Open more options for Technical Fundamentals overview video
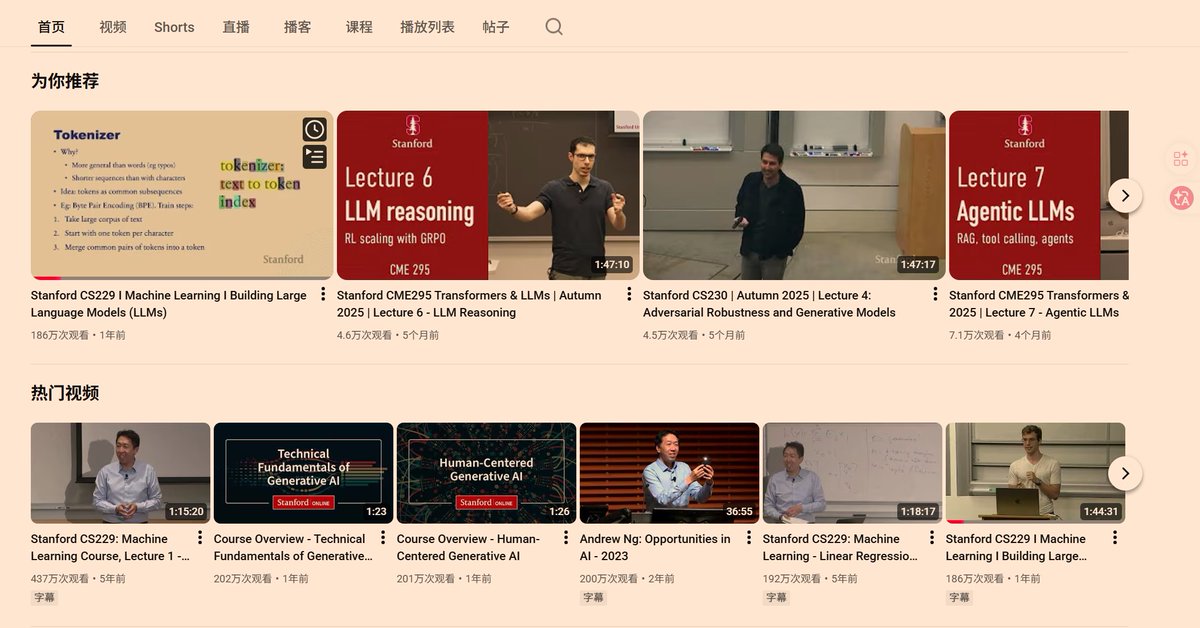The width and height of the screenshot is (1200, 628). pyautogui.click(x=383, y=538)
